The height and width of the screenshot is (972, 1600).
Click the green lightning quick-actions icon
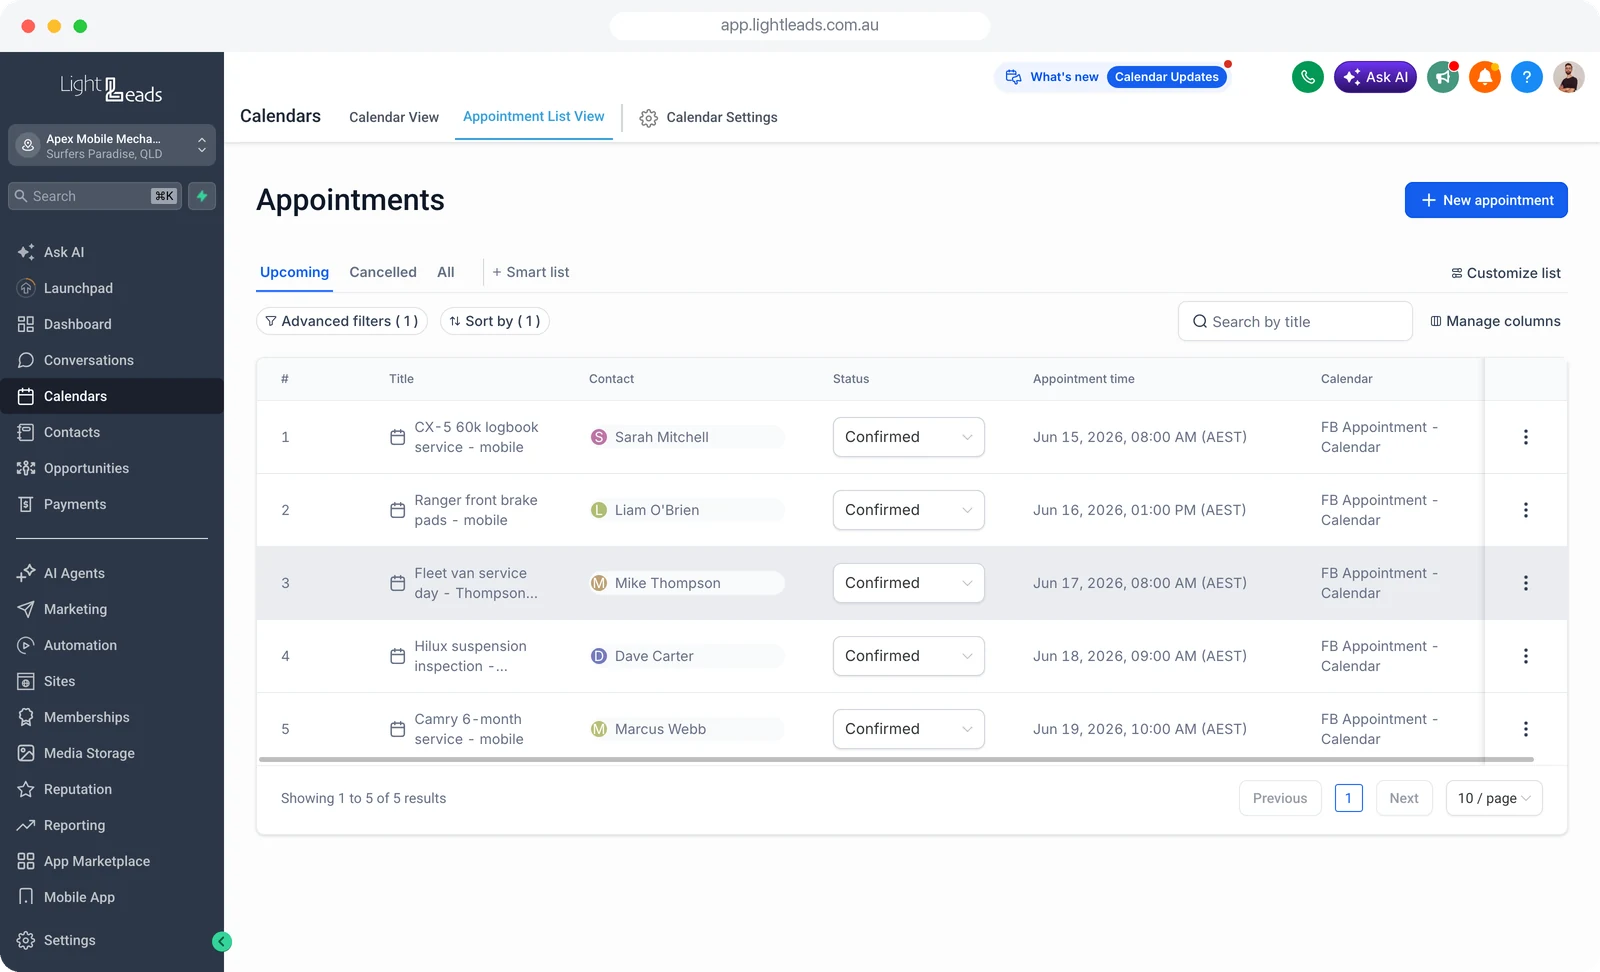(x=202, y=196)
